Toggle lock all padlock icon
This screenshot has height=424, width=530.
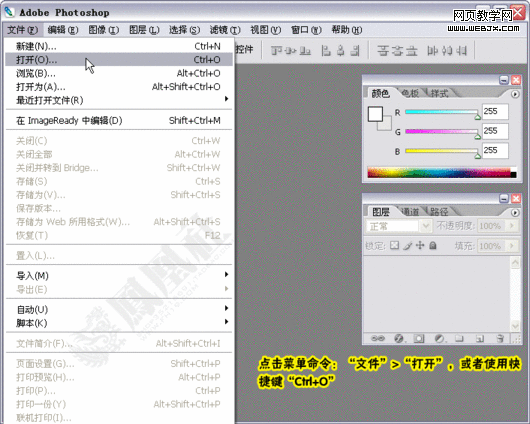coord(433,245)
